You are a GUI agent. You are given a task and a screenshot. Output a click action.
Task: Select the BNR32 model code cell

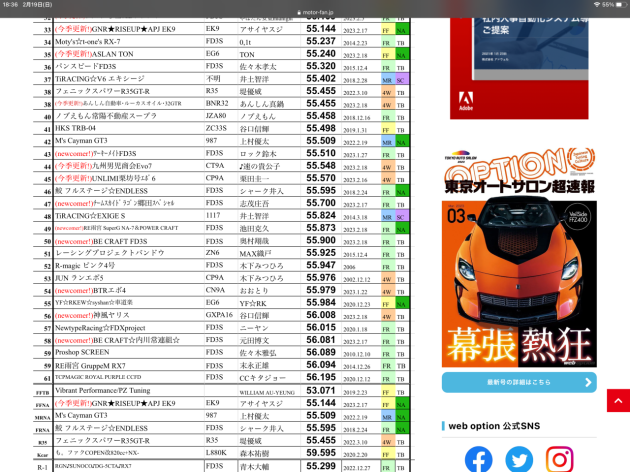pyautogui.click(x=217, y=103)
